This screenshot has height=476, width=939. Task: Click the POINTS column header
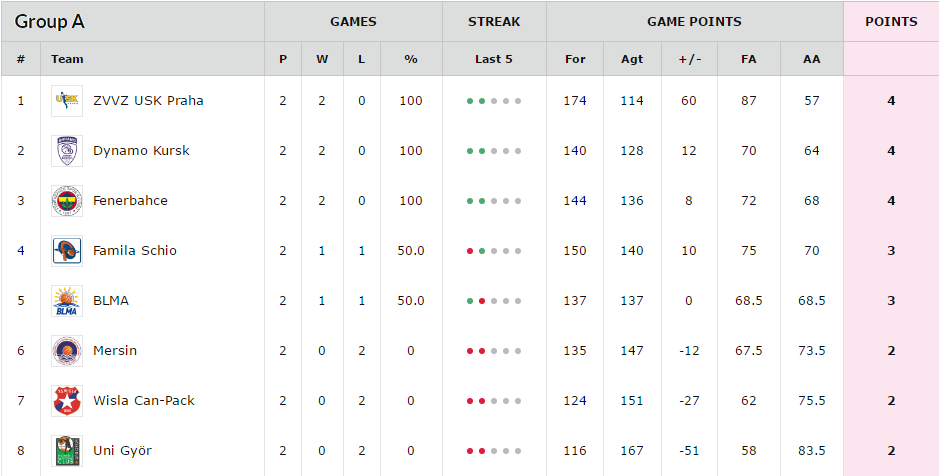click(x=891, y=22)
